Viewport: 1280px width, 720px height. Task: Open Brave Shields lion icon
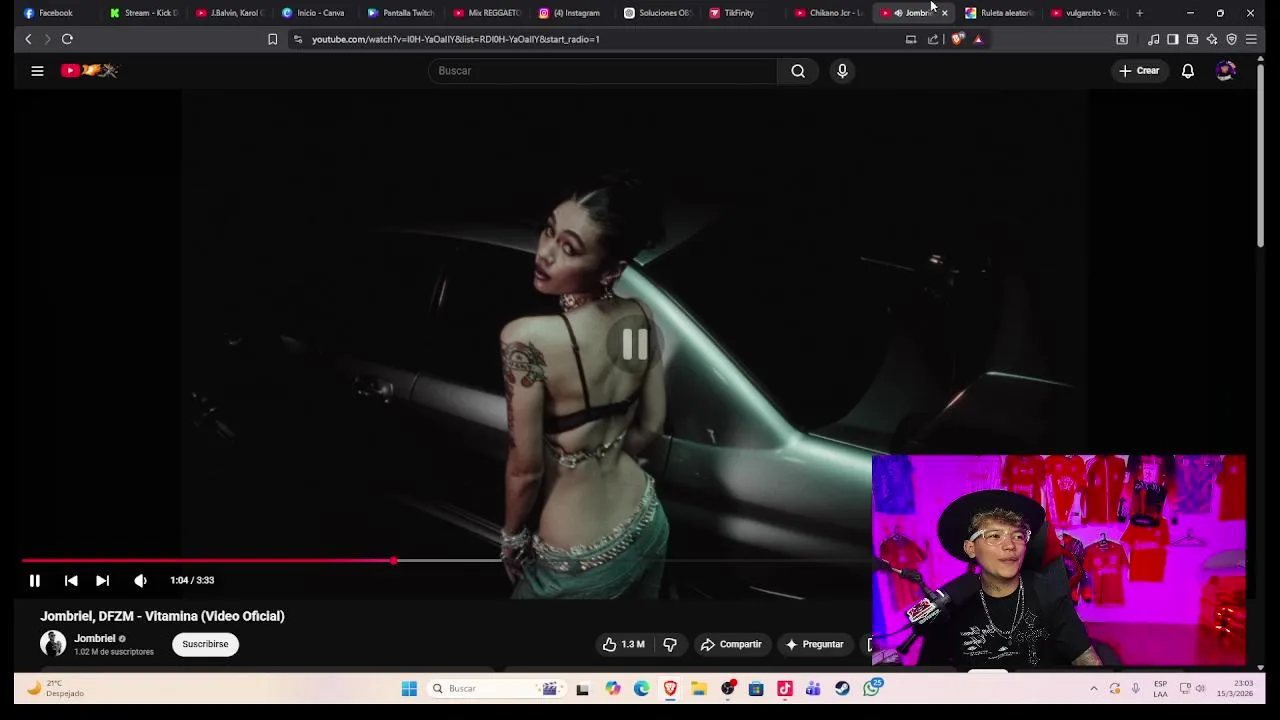(958, 39)
